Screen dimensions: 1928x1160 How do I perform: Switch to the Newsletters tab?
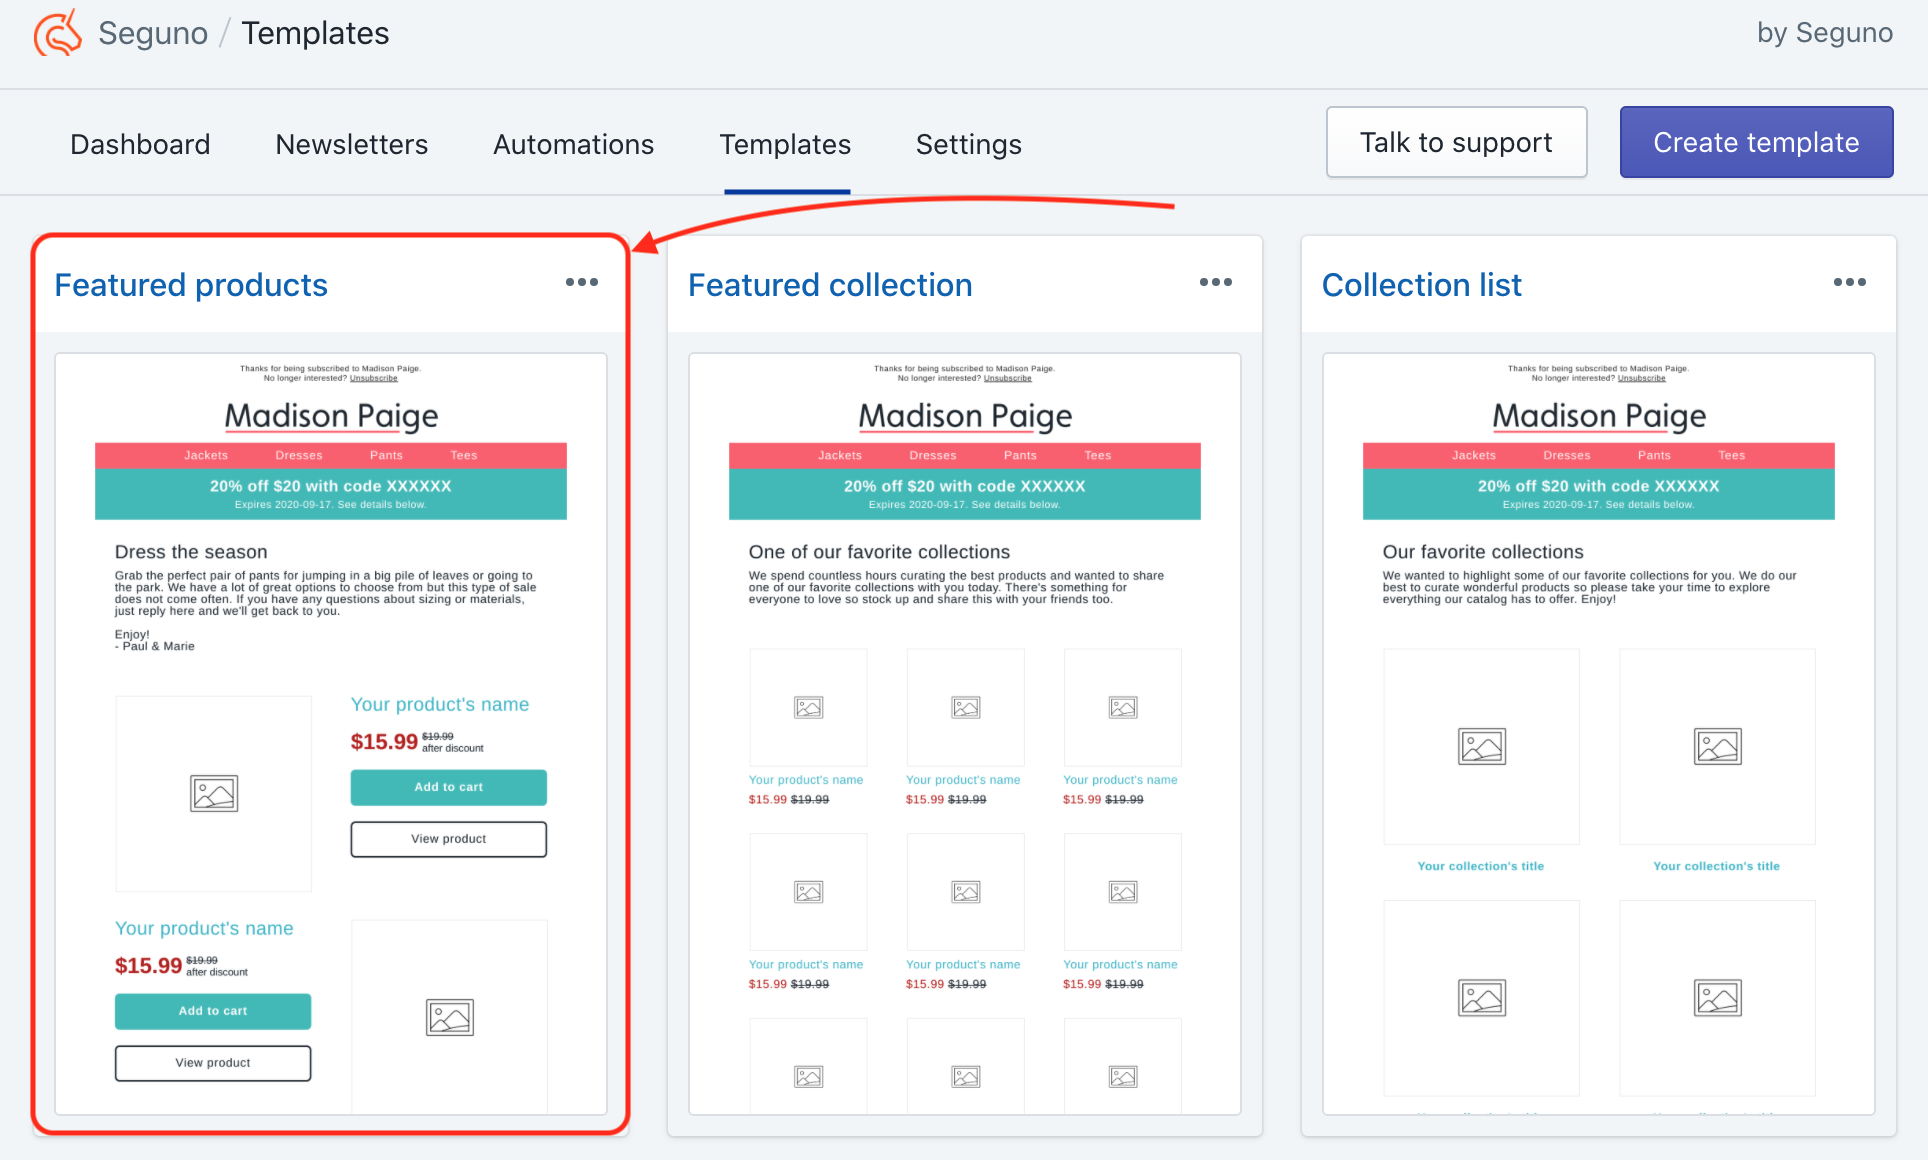click(x=351, y=144)
